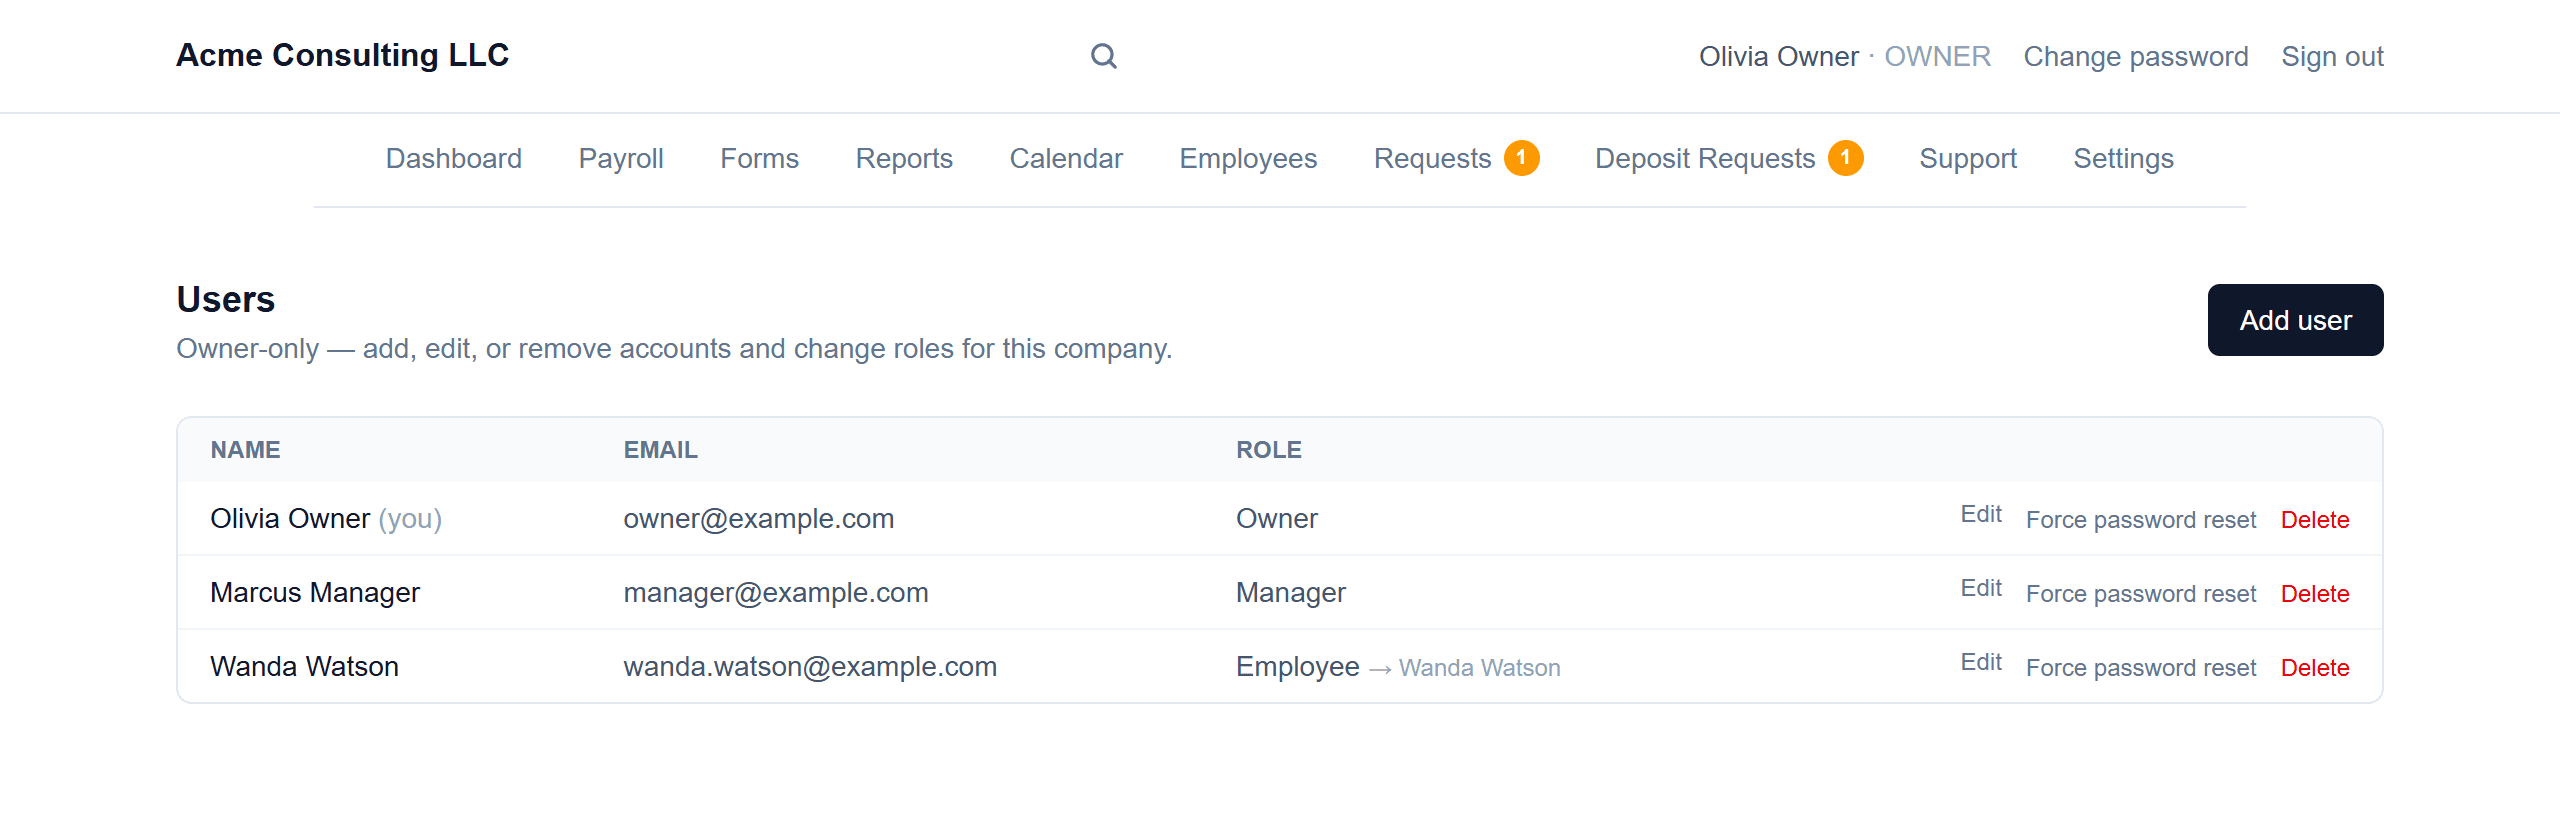Navigate to the Employees tab
Image resolution: width=2560 pixels, height=840 pixels.
1248,158
